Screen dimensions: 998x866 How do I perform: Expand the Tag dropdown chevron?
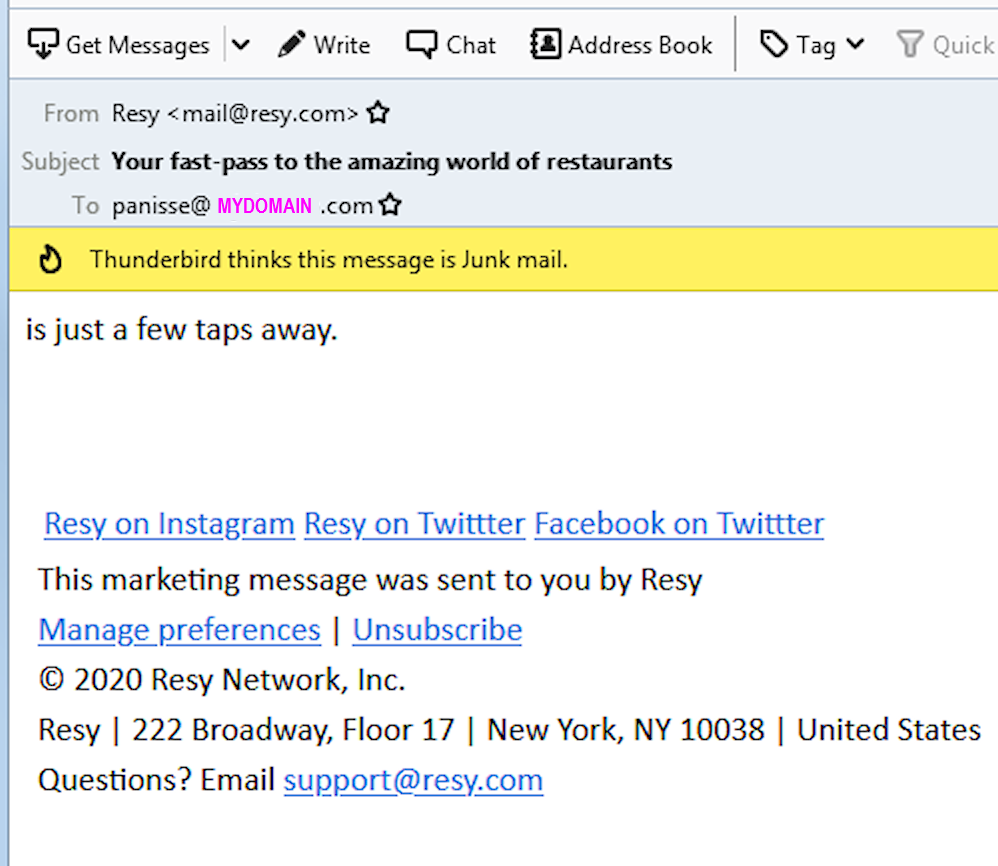click(x=855, y=45)
